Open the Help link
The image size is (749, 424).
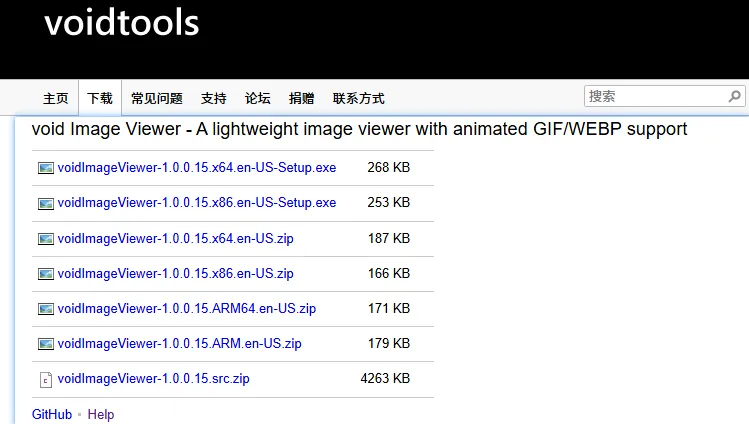coord(101,414)
